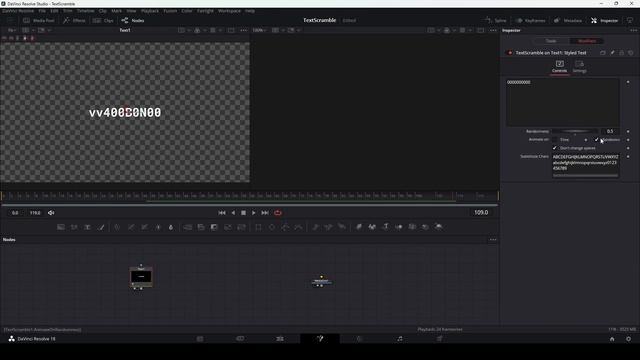The image size is (640, 360).
Task: Toggle keyframe diamond for the Randomness slider
Action: click(x=628, y=131)
